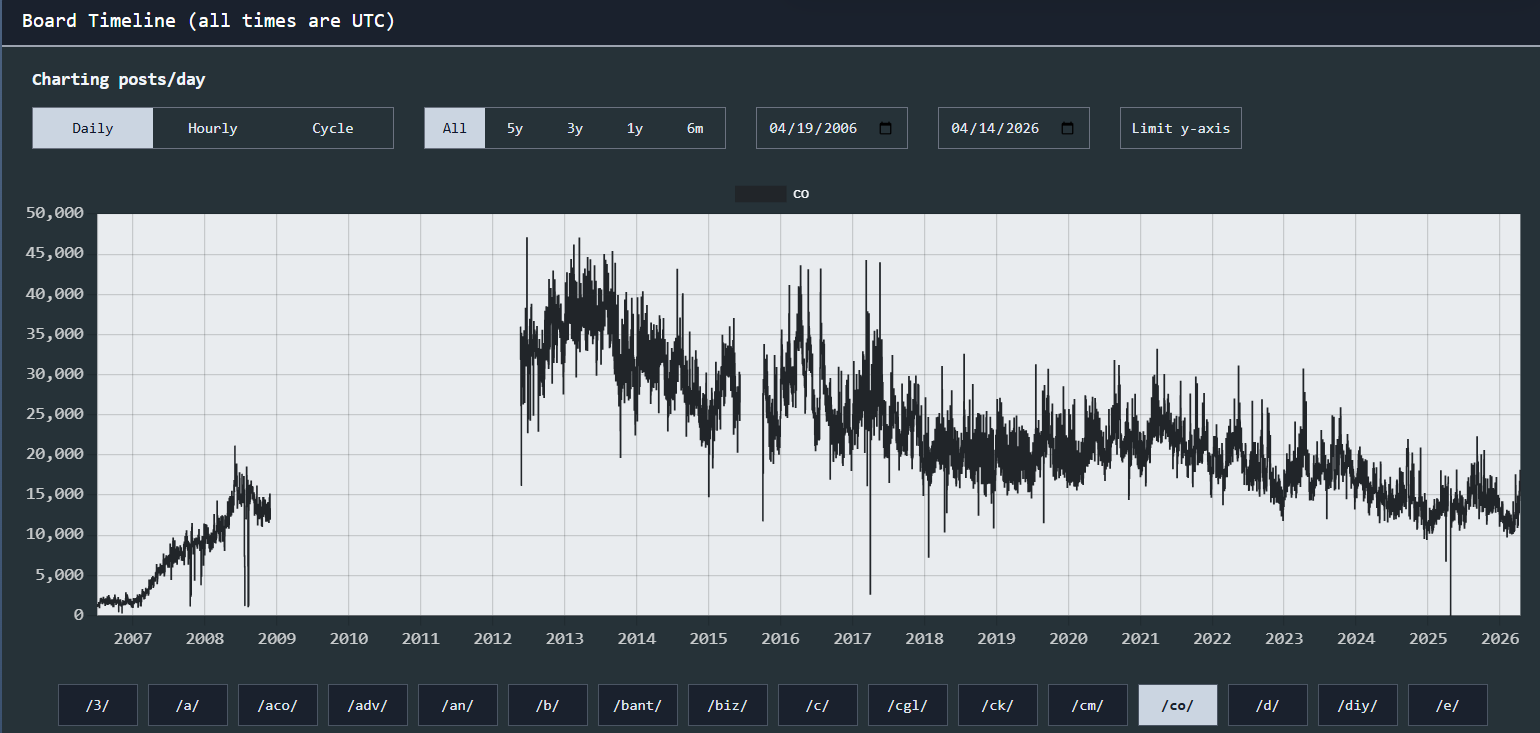Click the Charting posts/day heading
Image resolution: width=1540 pixels, height=733 pixels.
[119, 79]
